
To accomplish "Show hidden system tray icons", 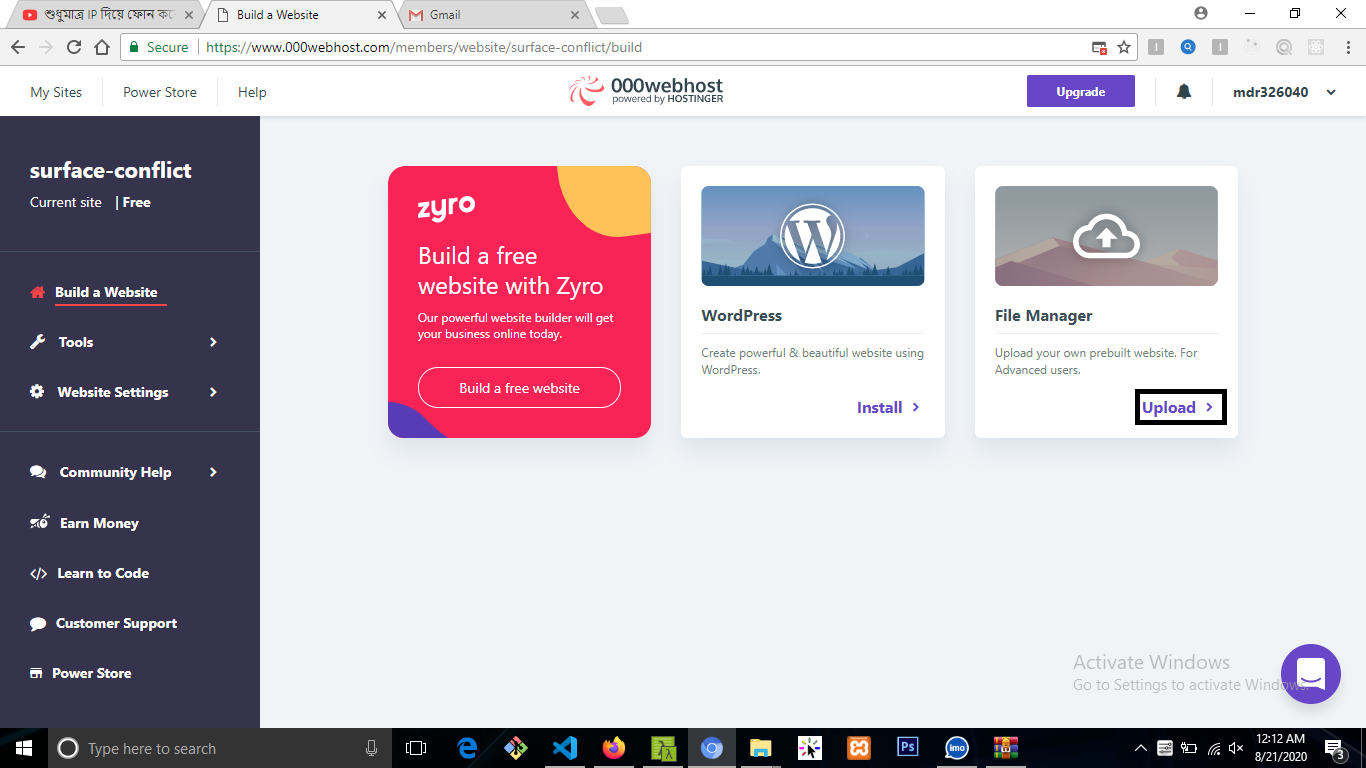I will pyautogui.click(x=1141, y=748).
